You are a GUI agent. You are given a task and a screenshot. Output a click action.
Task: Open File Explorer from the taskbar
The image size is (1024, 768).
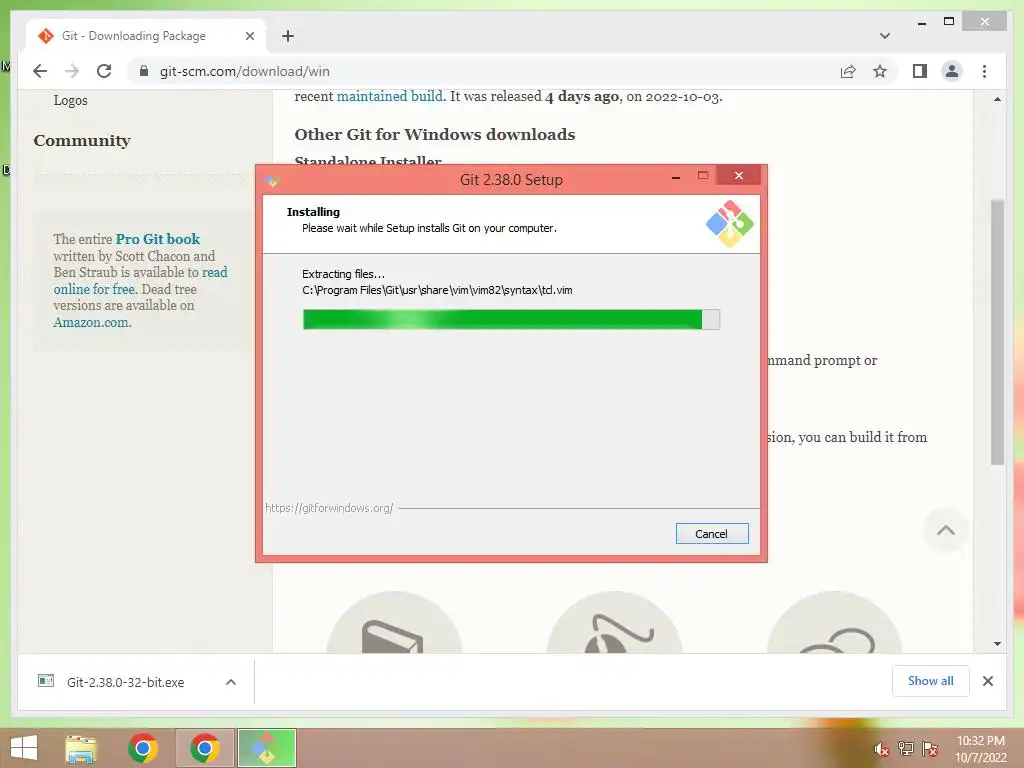tap(81, 748)
